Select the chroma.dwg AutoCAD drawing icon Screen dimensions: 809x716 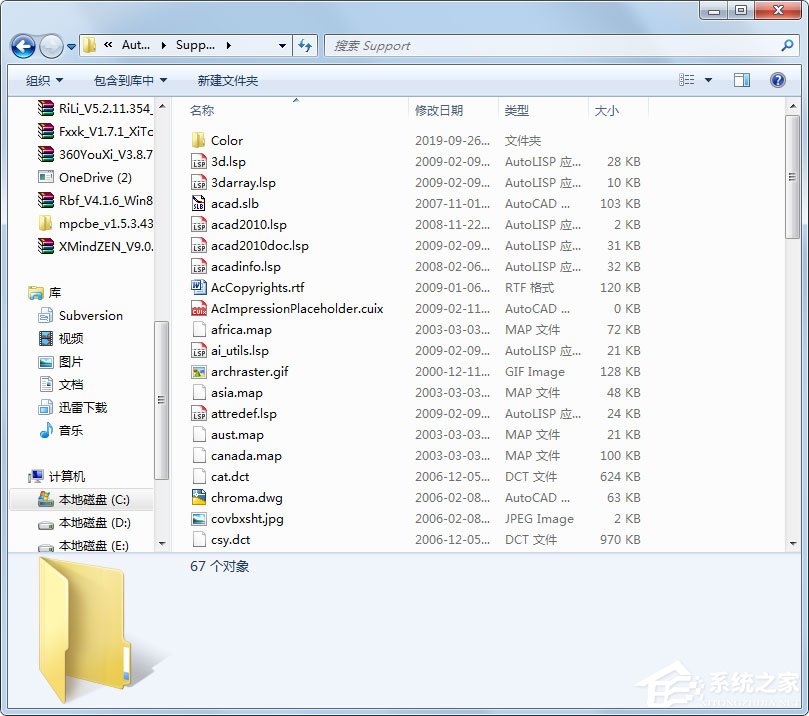pyautogui.click(x=198, y=497)
